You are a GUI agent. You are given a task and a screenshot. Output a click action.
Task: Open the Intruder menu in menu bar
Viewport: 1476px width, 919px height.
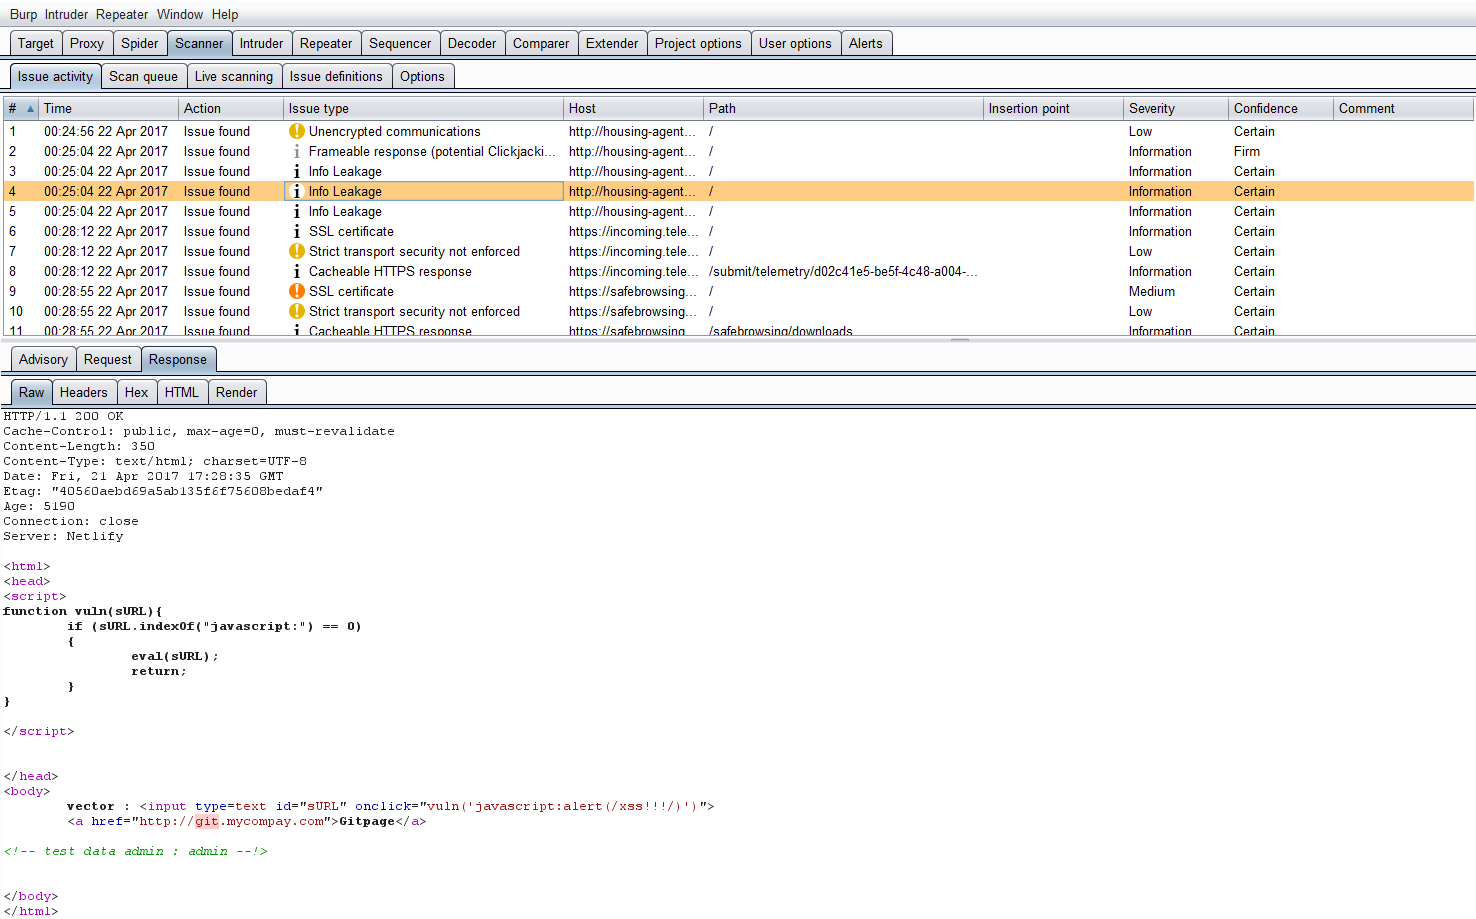pyautogui.click(x=66, y=14)
